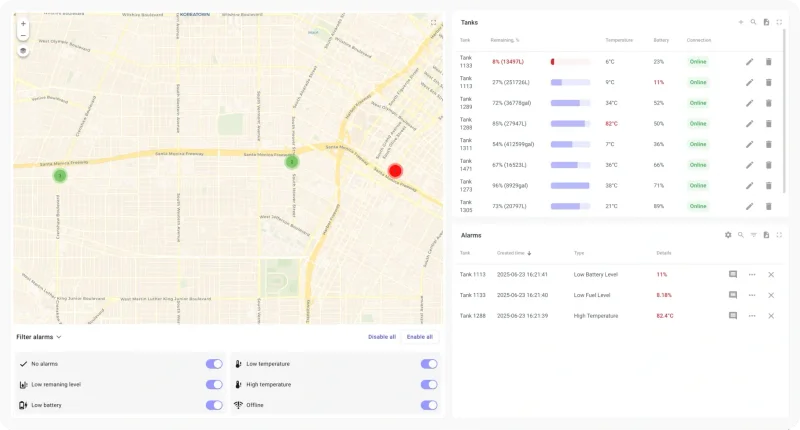
Task: Open the map layers control
Action: (x=23, y=51)
